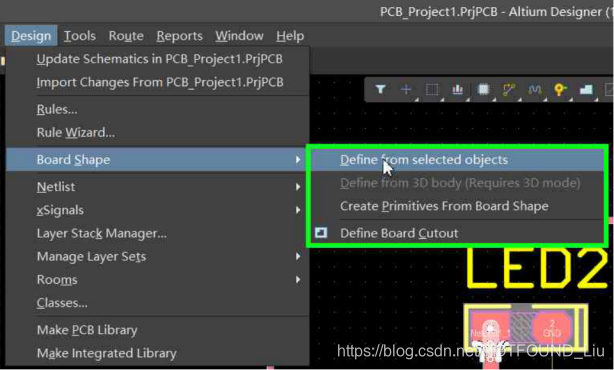Click the Manage Layer Sets label
Viewport: 614px width, 370px height.
[x=91, y=257]
